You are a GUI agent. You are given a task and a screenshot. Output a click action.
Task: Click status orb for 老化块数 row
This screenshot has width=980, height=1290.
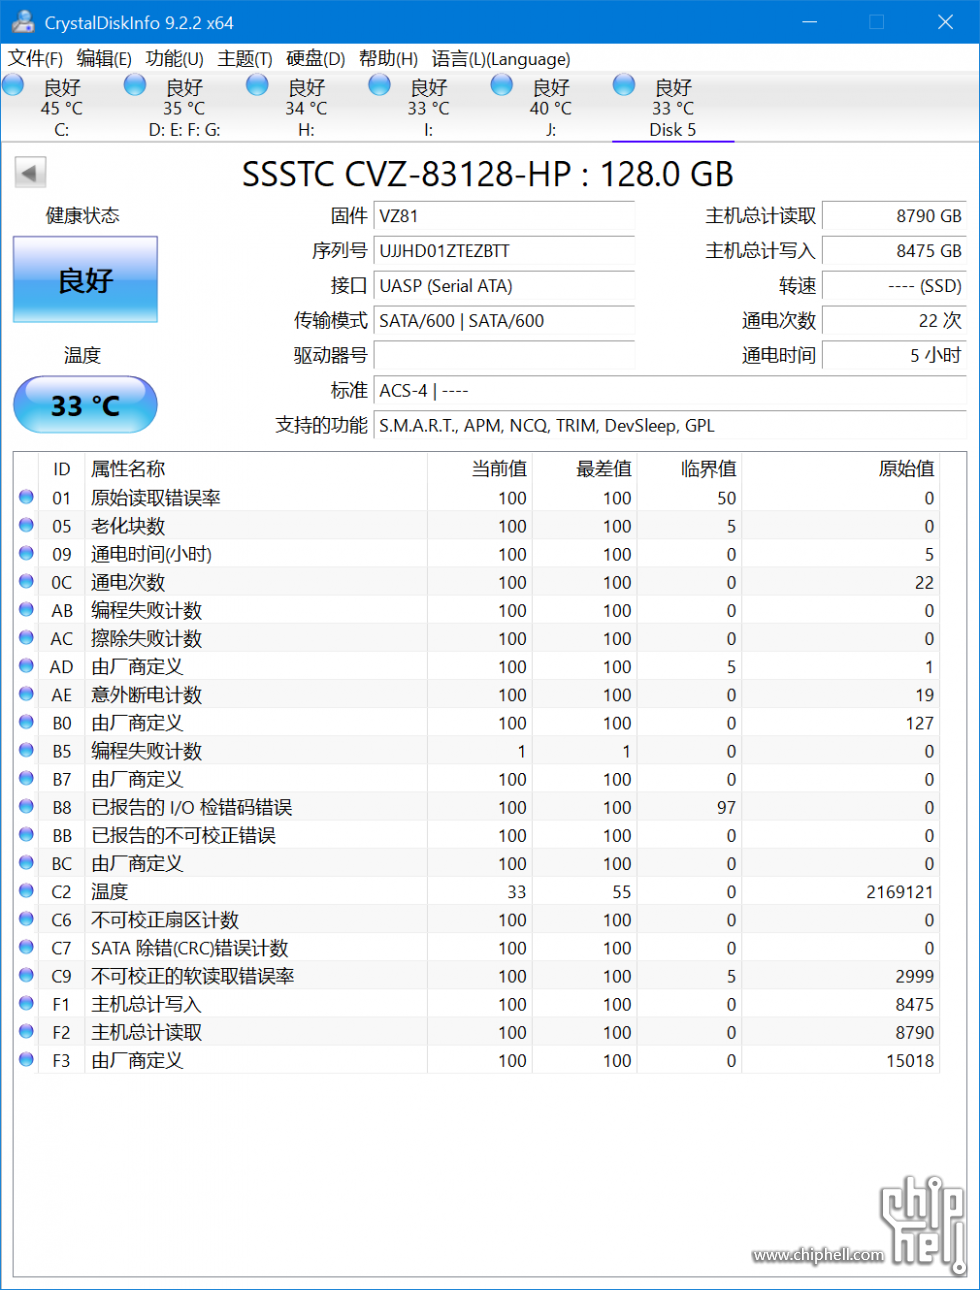[26, 525]
